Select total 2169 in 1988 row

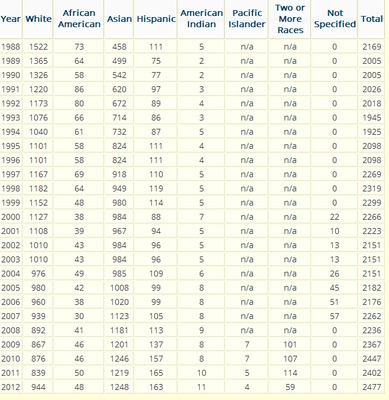[372, 47]
